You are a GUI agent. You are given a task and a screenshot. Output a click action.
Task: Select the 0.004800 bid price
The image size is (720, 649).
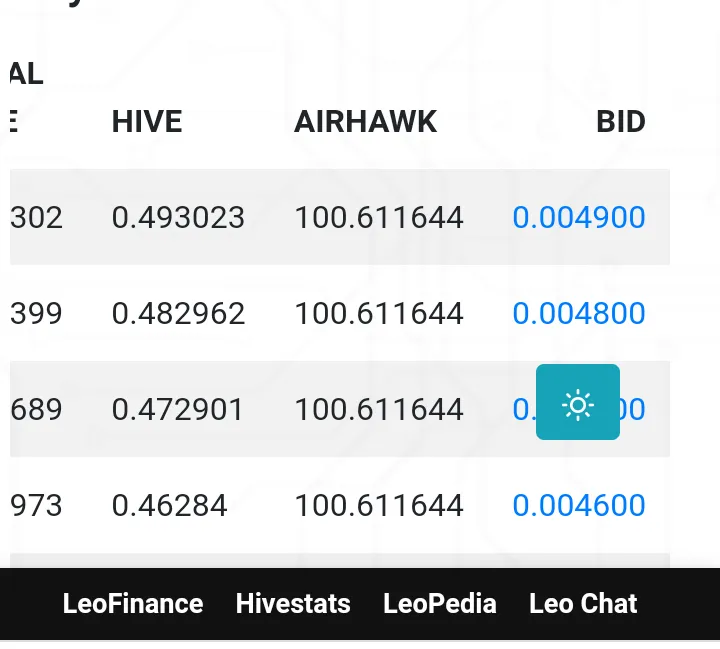click(579, 313)
